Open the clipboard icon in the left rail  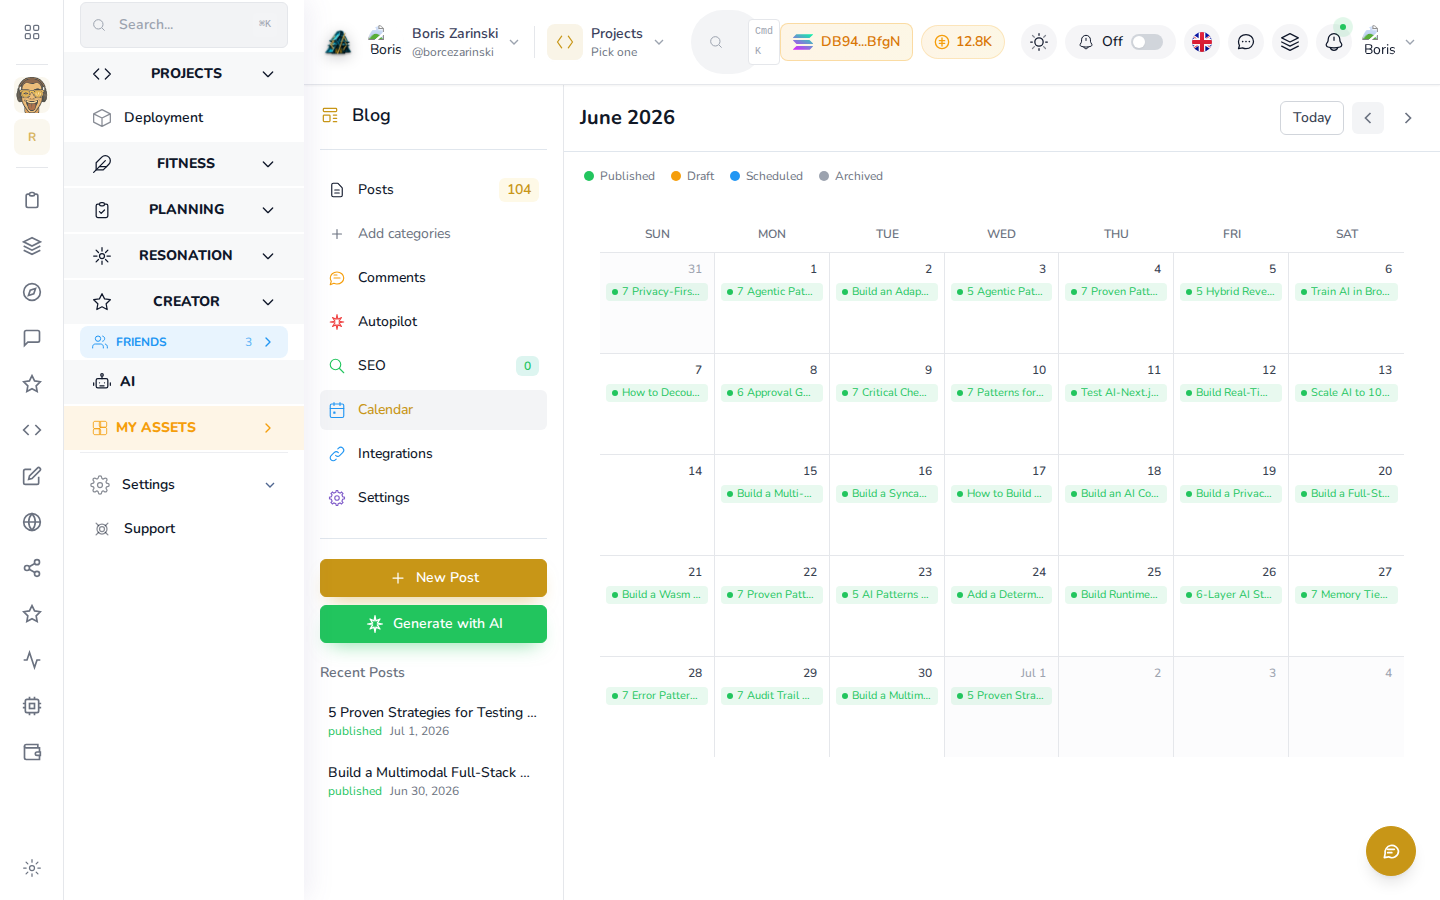32,200
